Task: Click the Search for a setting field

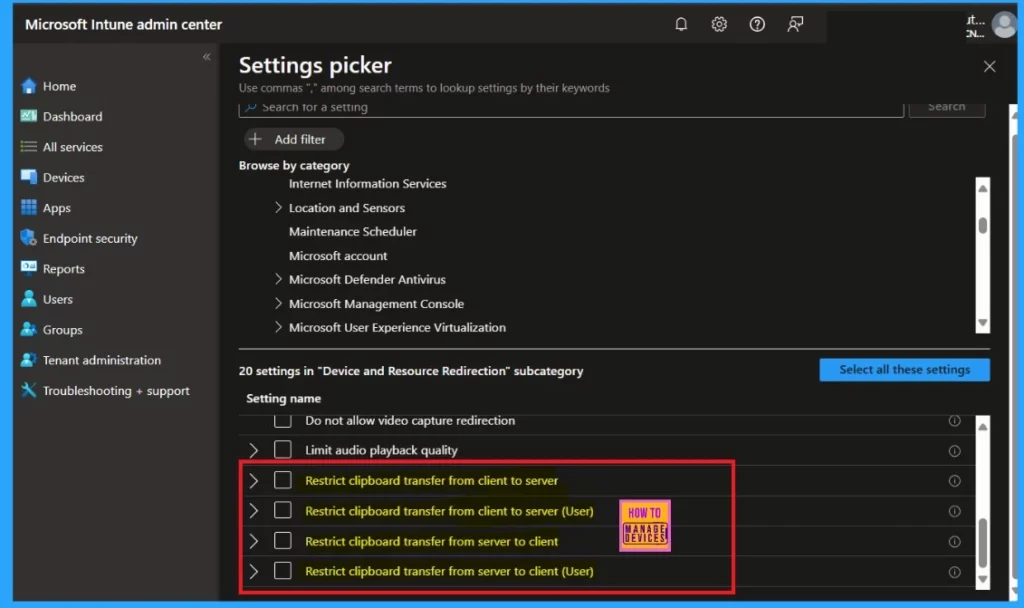Action: point(571,108)
